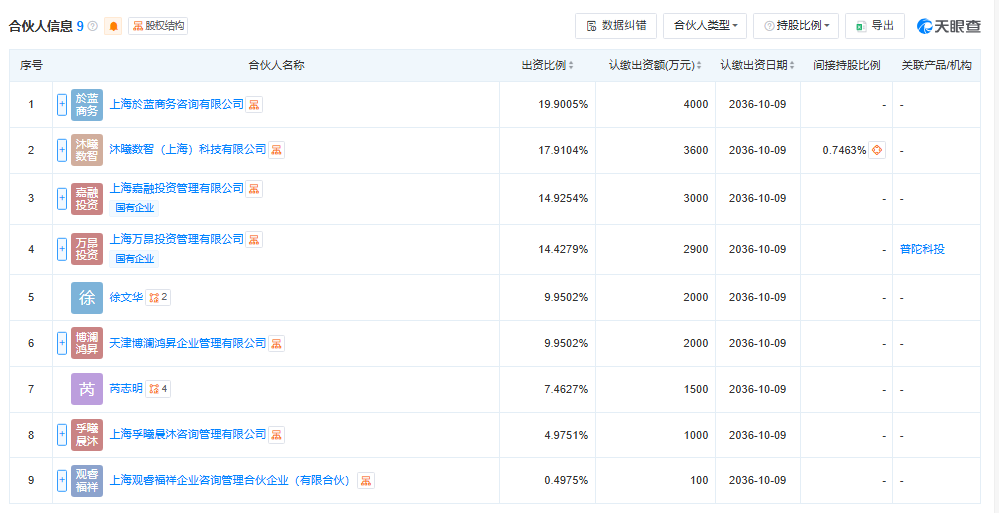Click the partner count number 9
Viewport: 999px width, 513px height.
(x=80, y=26)
